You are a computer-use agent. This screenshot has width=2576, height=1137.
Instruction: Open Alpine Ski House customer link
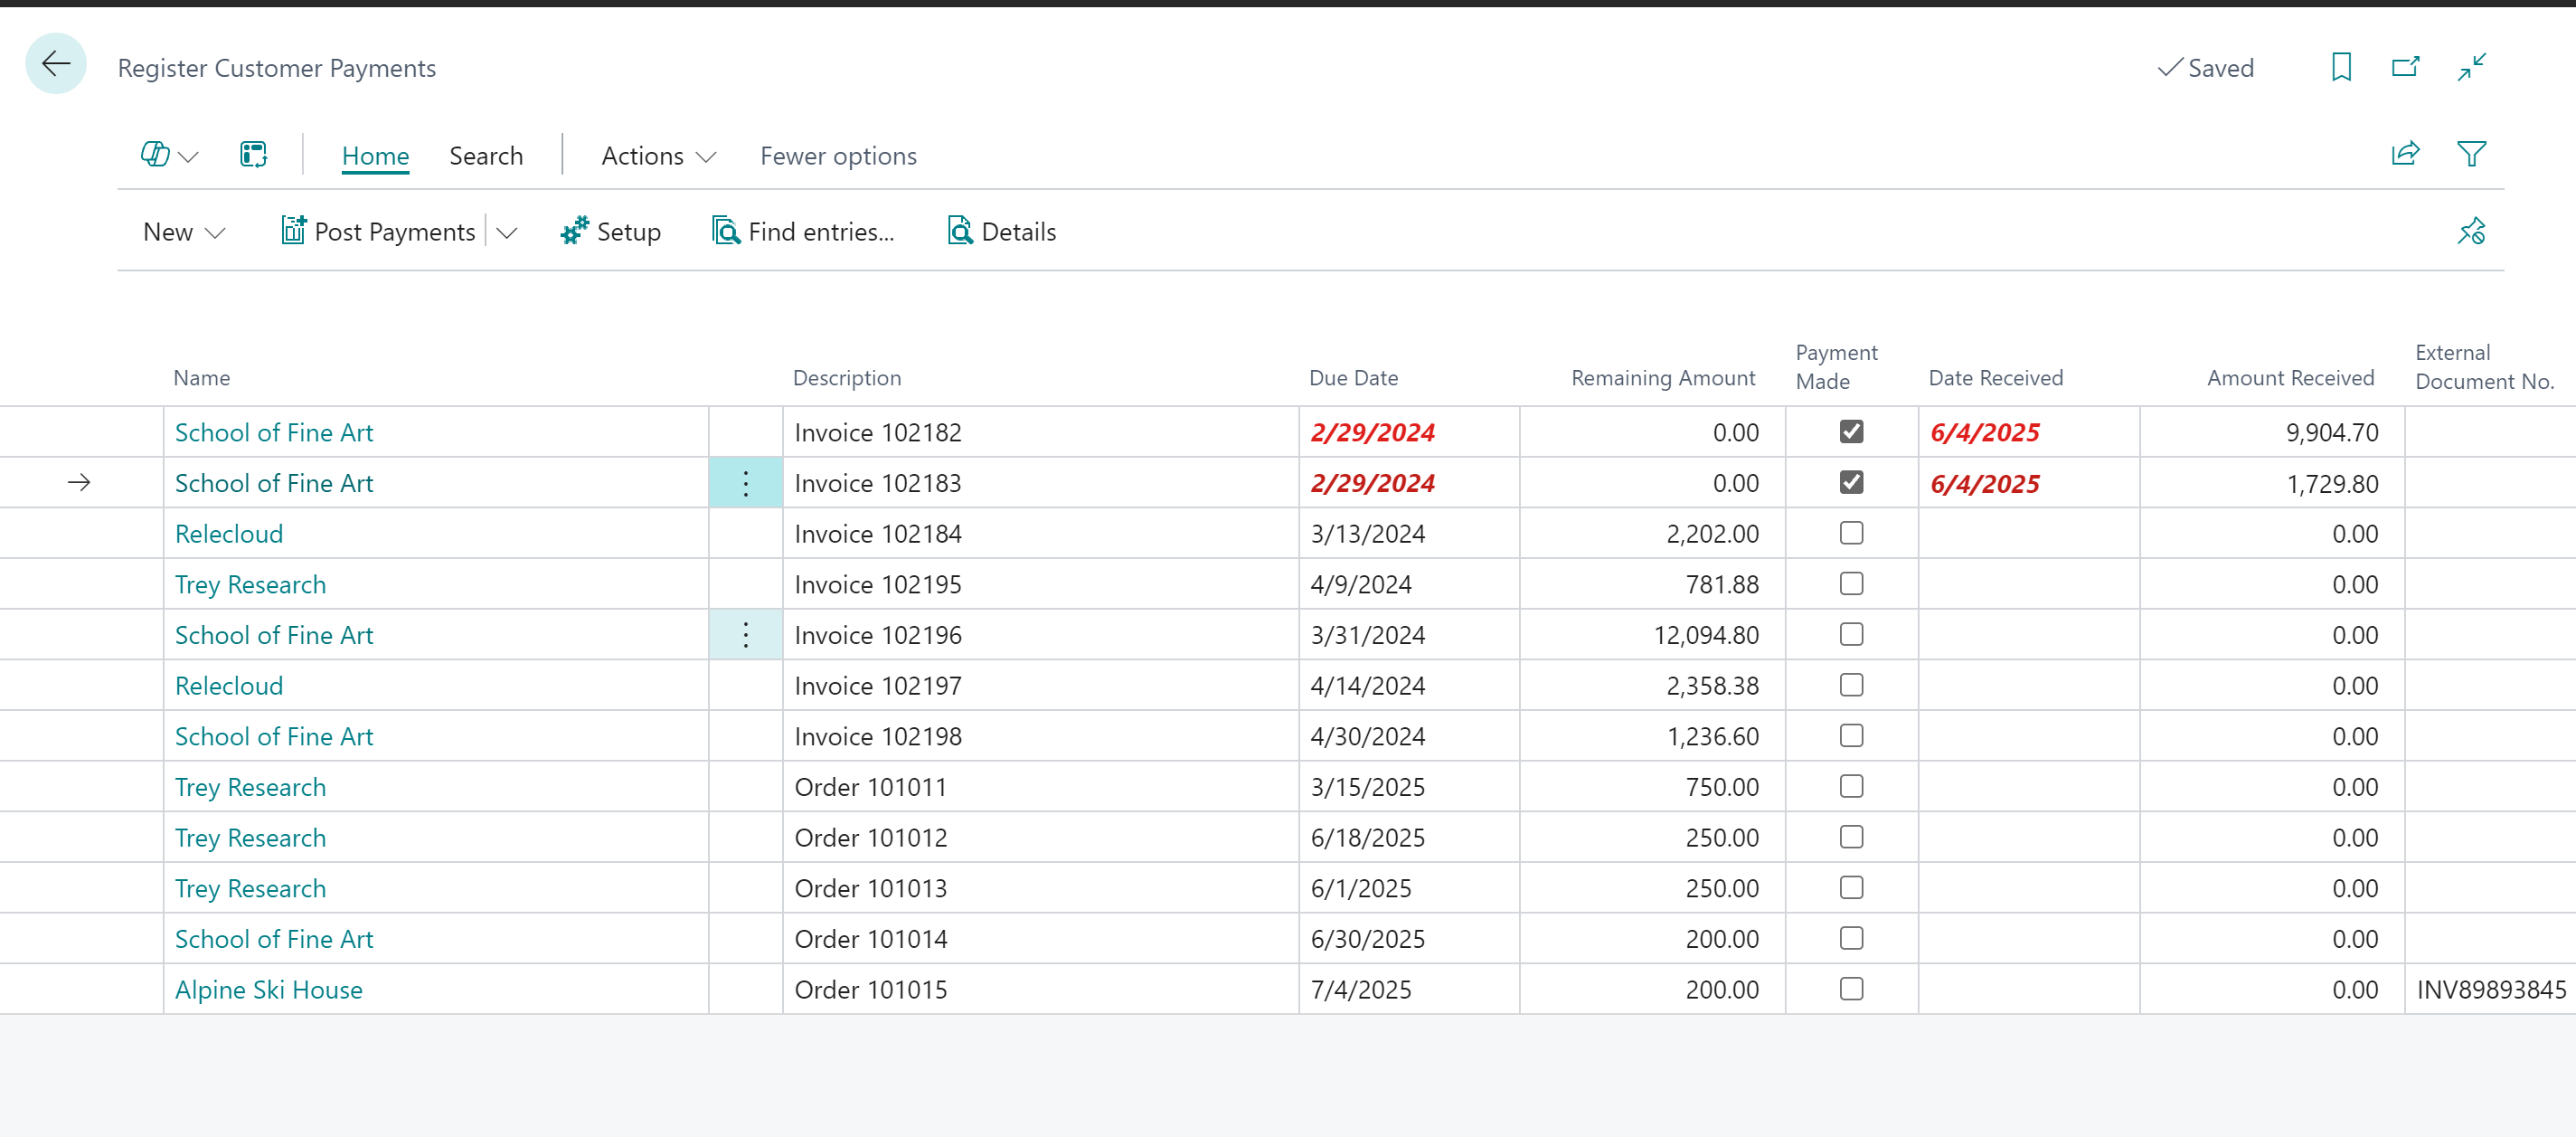268,990
